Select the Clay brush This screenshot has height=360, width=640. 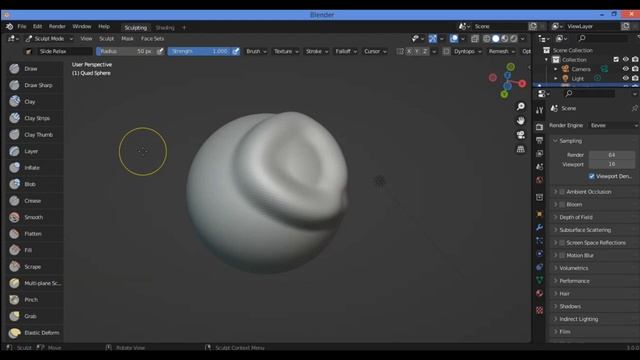(34, 102)
